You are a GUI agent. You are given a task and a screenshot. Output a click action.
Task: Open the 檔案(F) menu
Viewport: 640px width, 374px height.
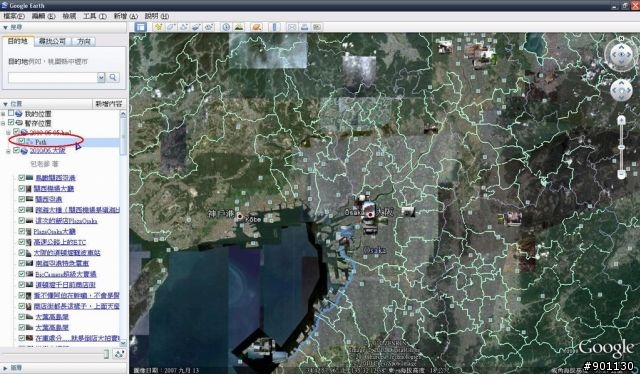pos(14,16)
